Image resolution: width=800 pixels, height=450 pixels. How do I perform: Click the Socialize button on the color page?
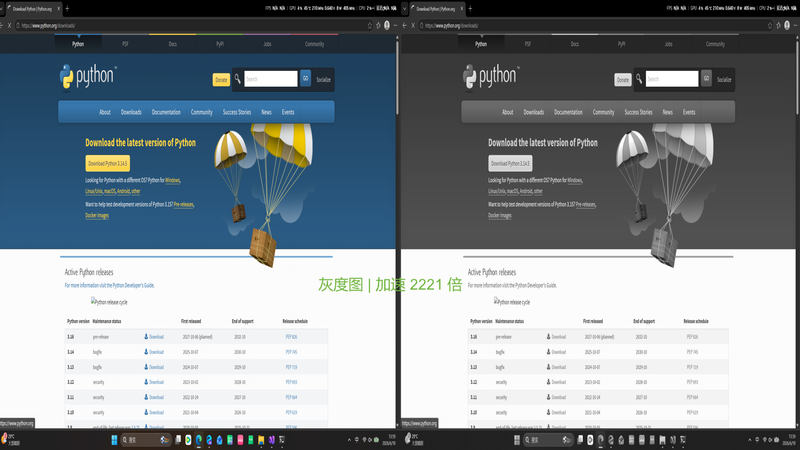click(x=323, y=80)
